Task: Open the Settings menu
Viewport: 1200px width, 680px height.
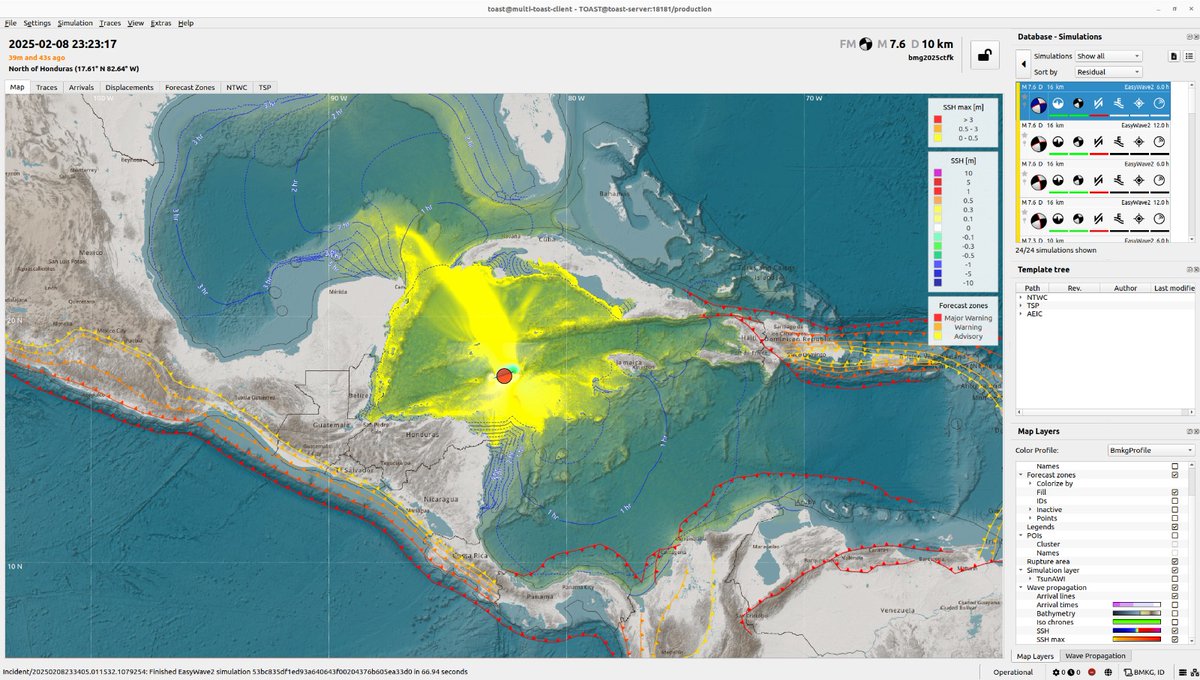Action: tap(37, 22)
